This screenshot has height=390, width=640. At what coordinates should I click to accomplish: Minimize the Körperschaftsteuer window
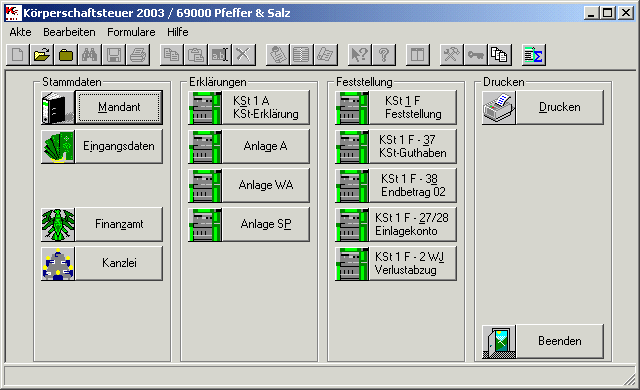pos(591,13)
